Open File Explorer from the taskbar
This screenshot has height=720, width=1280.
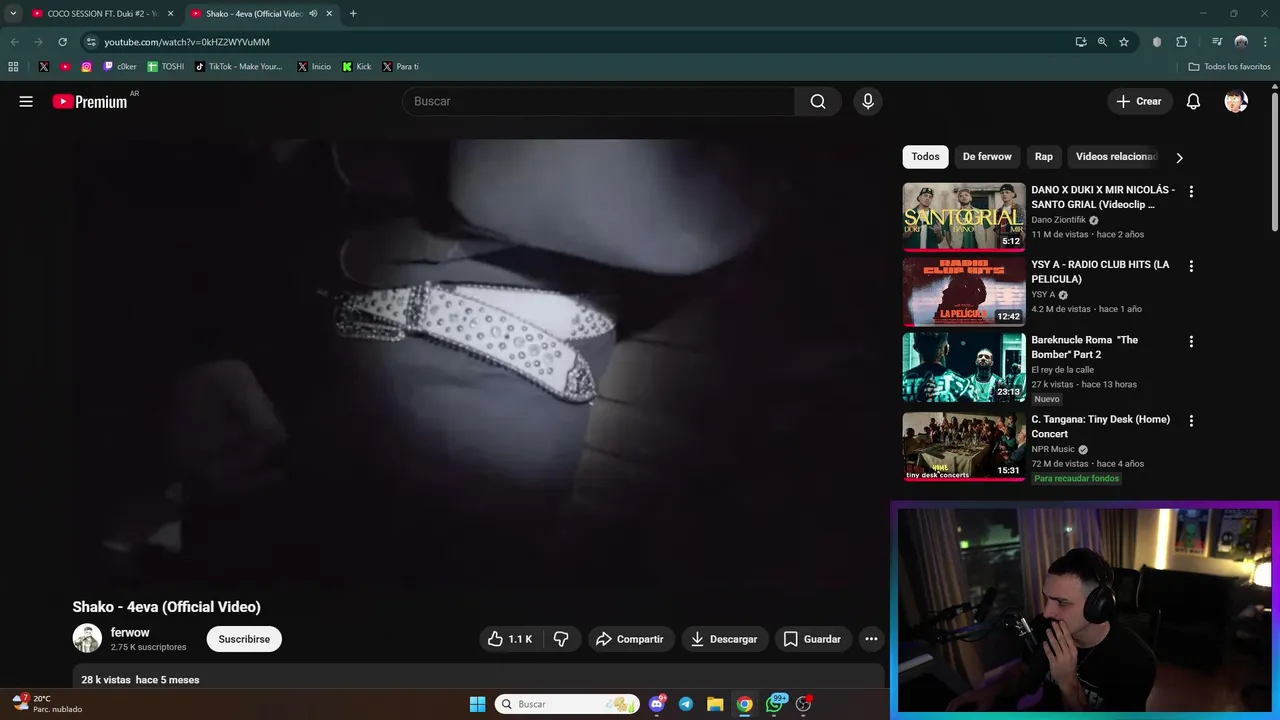tap(715, 704)
